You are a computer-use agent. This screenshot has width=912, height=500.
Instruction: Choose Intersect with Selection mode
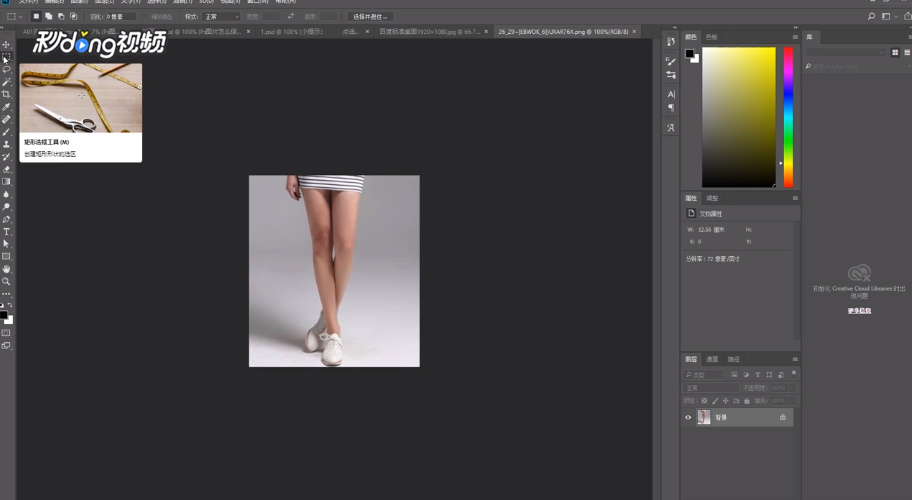pyautogui.click(x=74, y=16)
